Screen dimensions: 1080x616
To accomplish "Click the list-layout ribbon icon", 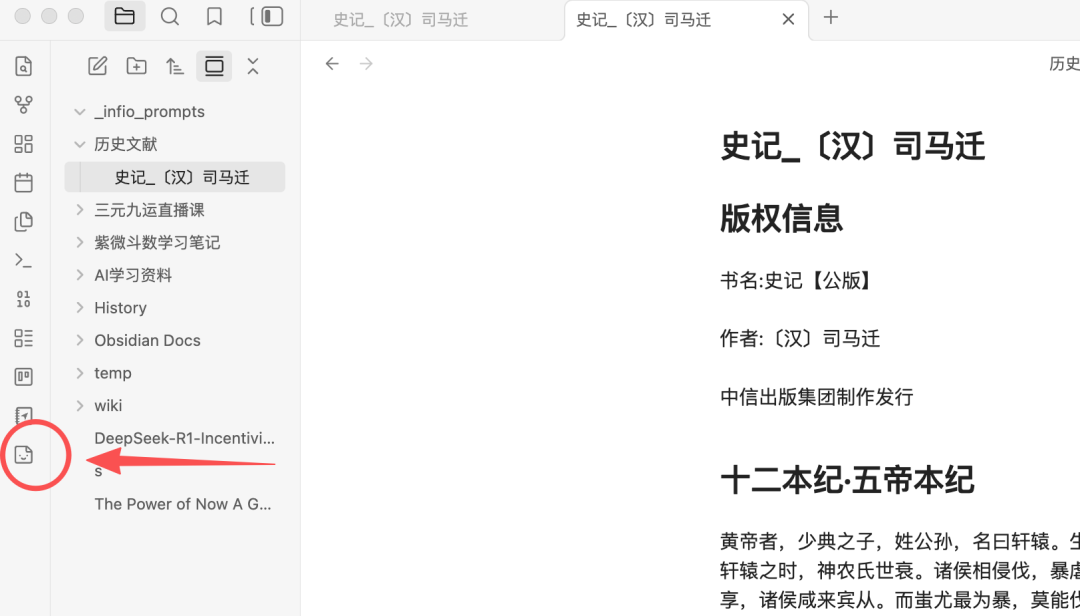I will coord(23,338).
